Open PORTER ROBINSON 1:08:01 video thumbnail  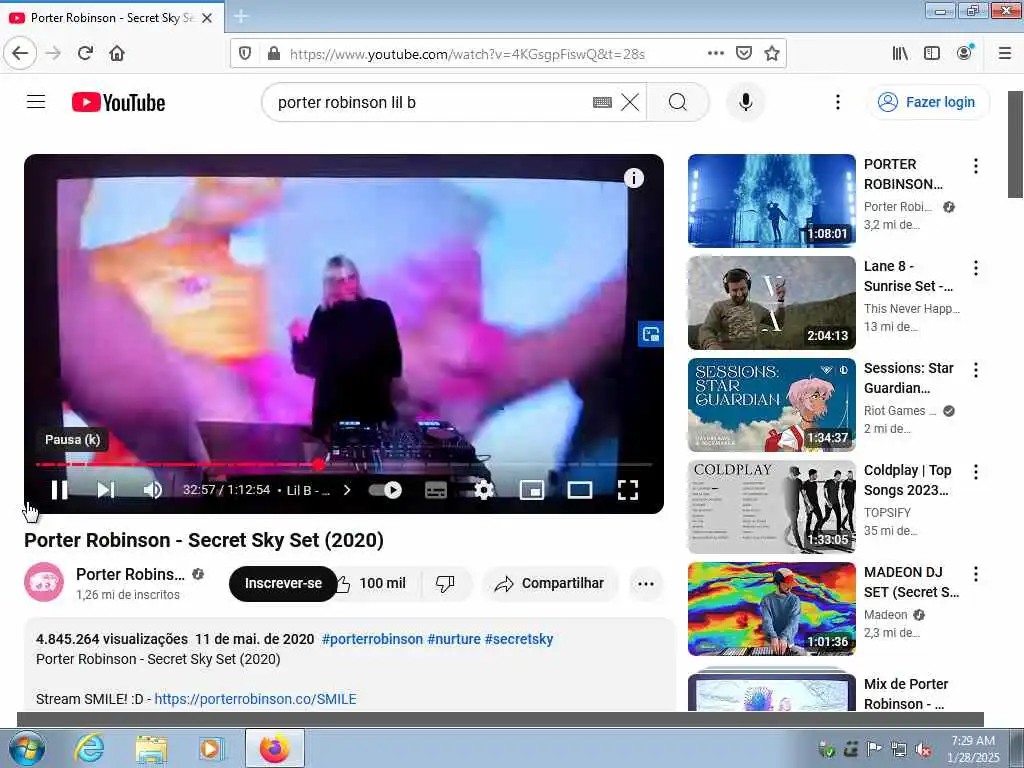point(771,200)
